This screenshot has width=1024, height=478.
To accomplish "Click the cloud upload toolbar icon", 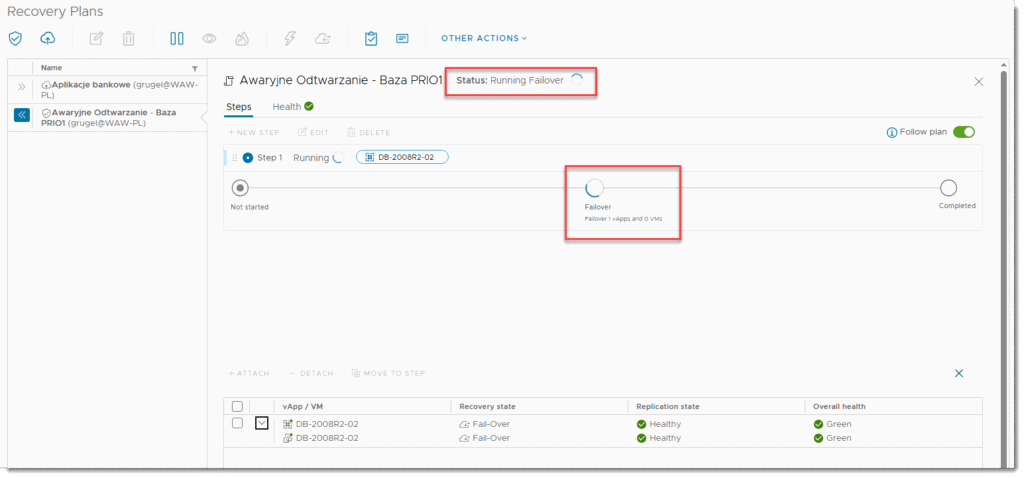I will 47,39.
